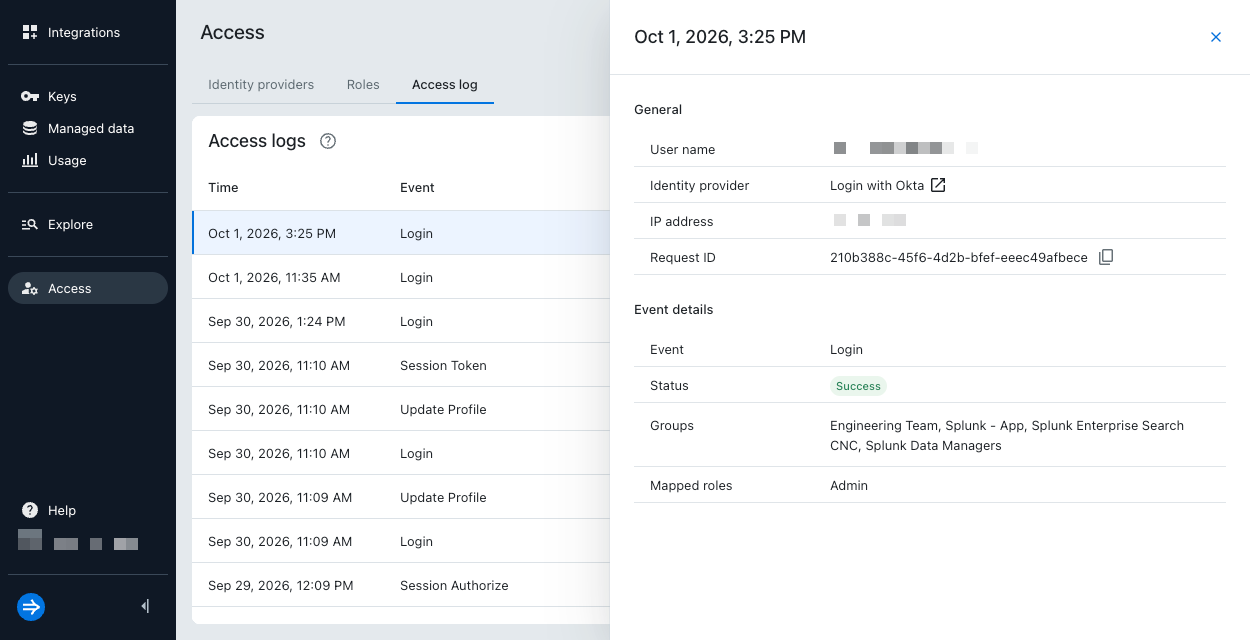1250x640 pixels.
Task: Click the Explore search icon
Action: tap(30, 224)
